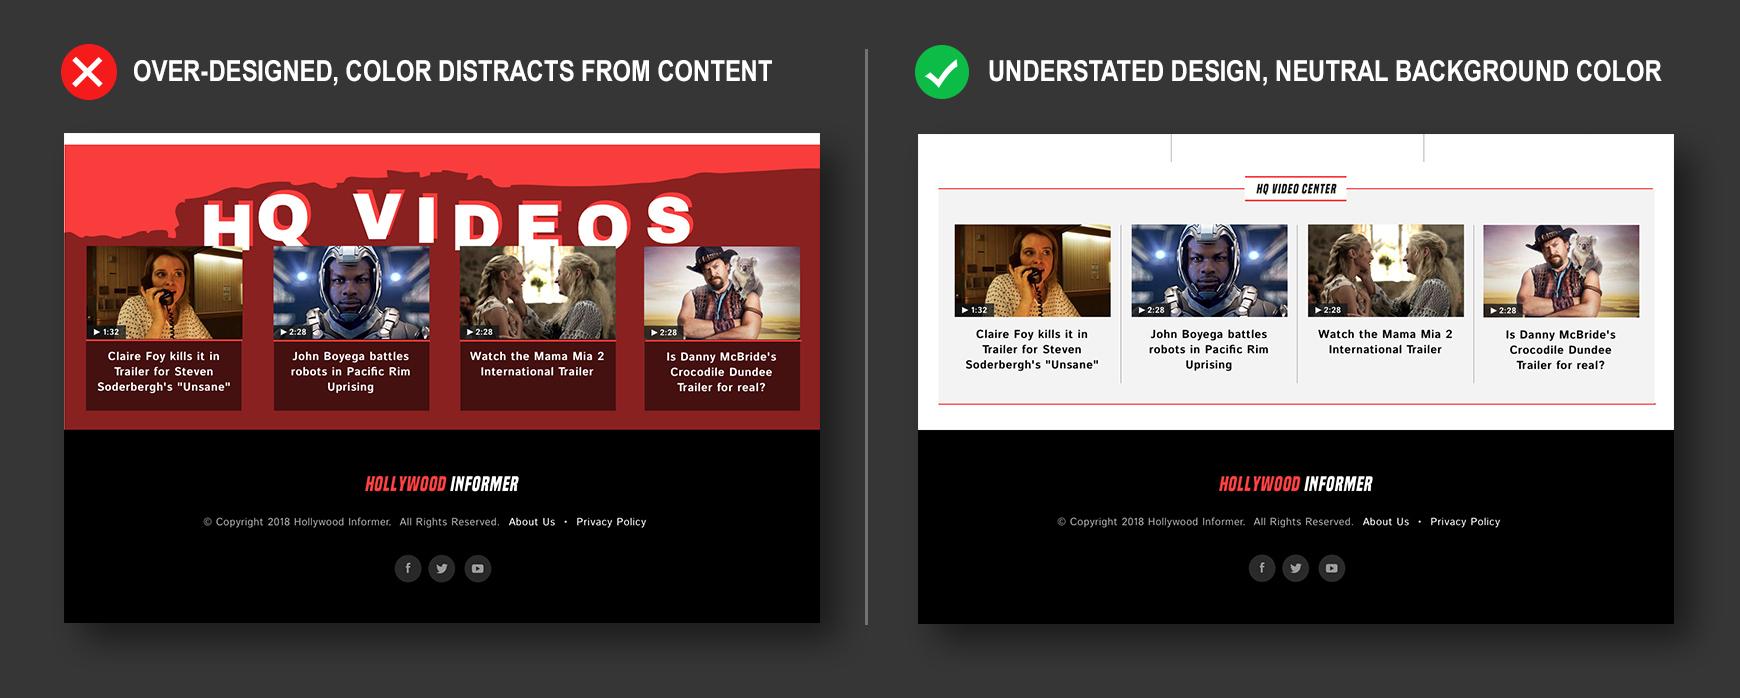Click the HQ Video Center section label

click(1296, 189)
